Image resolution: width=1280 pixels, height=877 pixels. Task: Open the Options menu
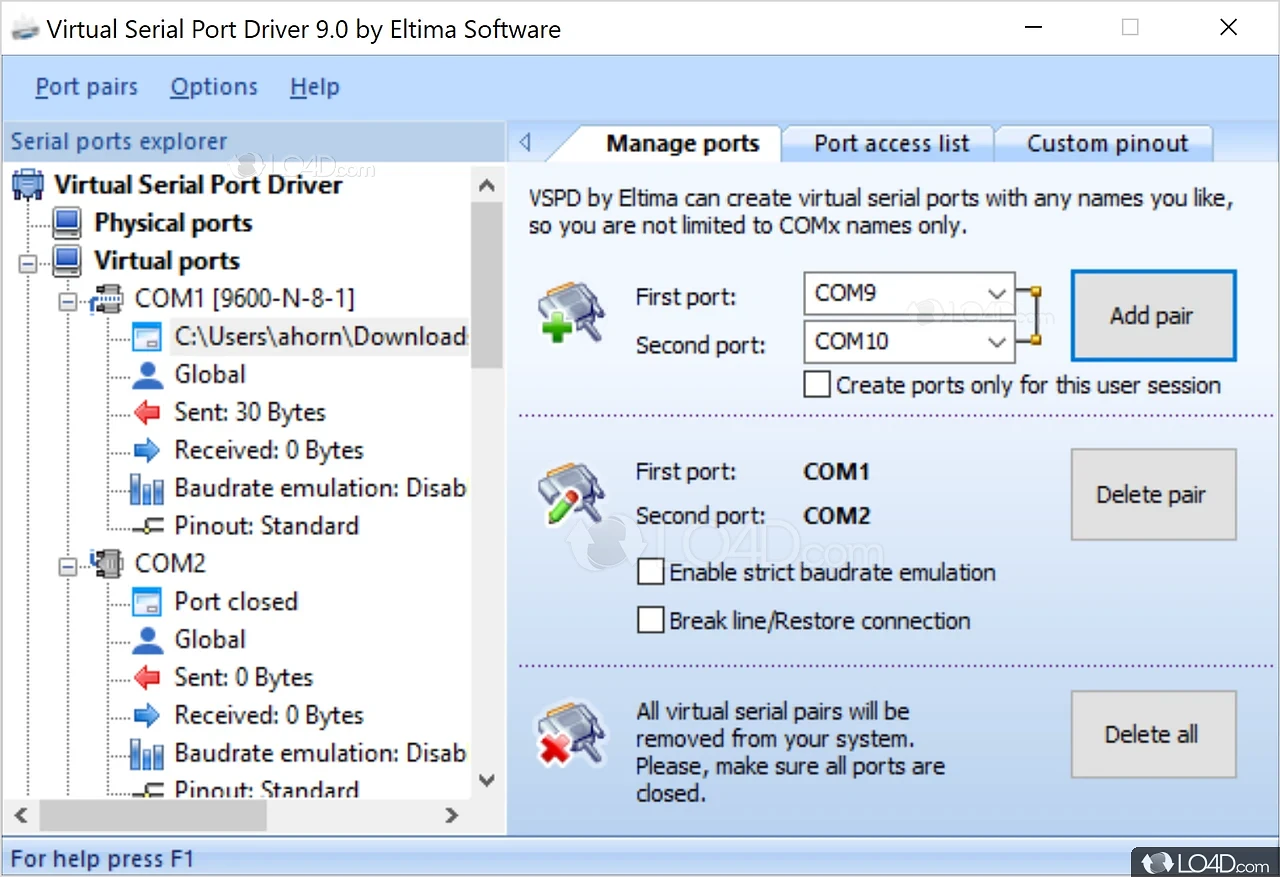213,87
